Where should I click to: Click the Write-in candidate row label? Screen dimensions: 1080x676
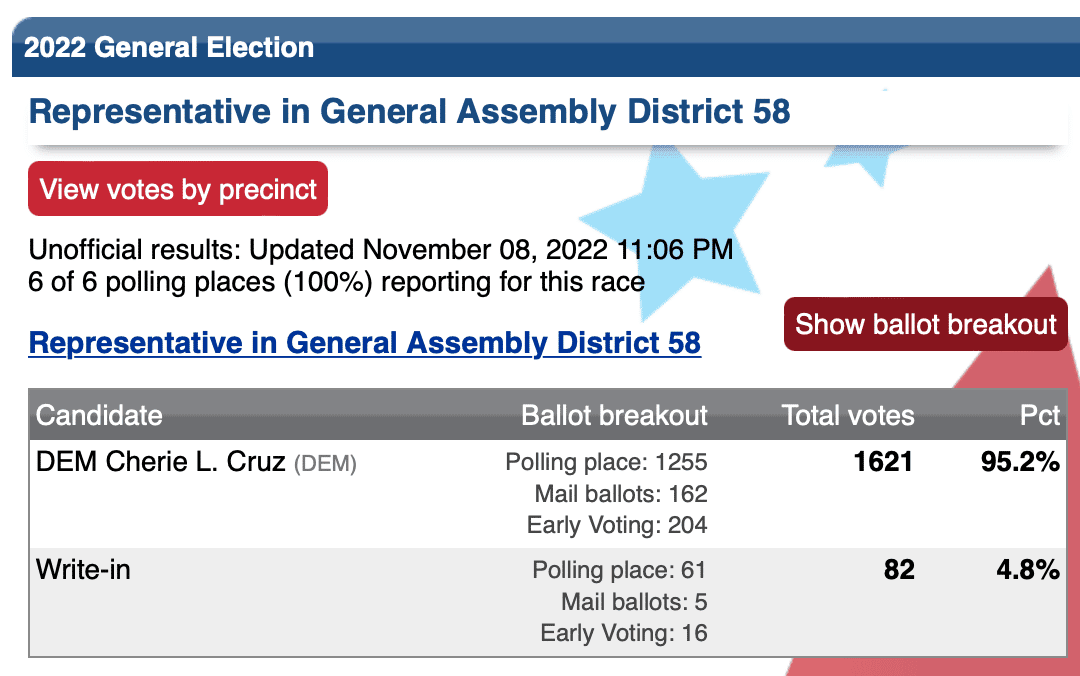(x=83, y=570)
